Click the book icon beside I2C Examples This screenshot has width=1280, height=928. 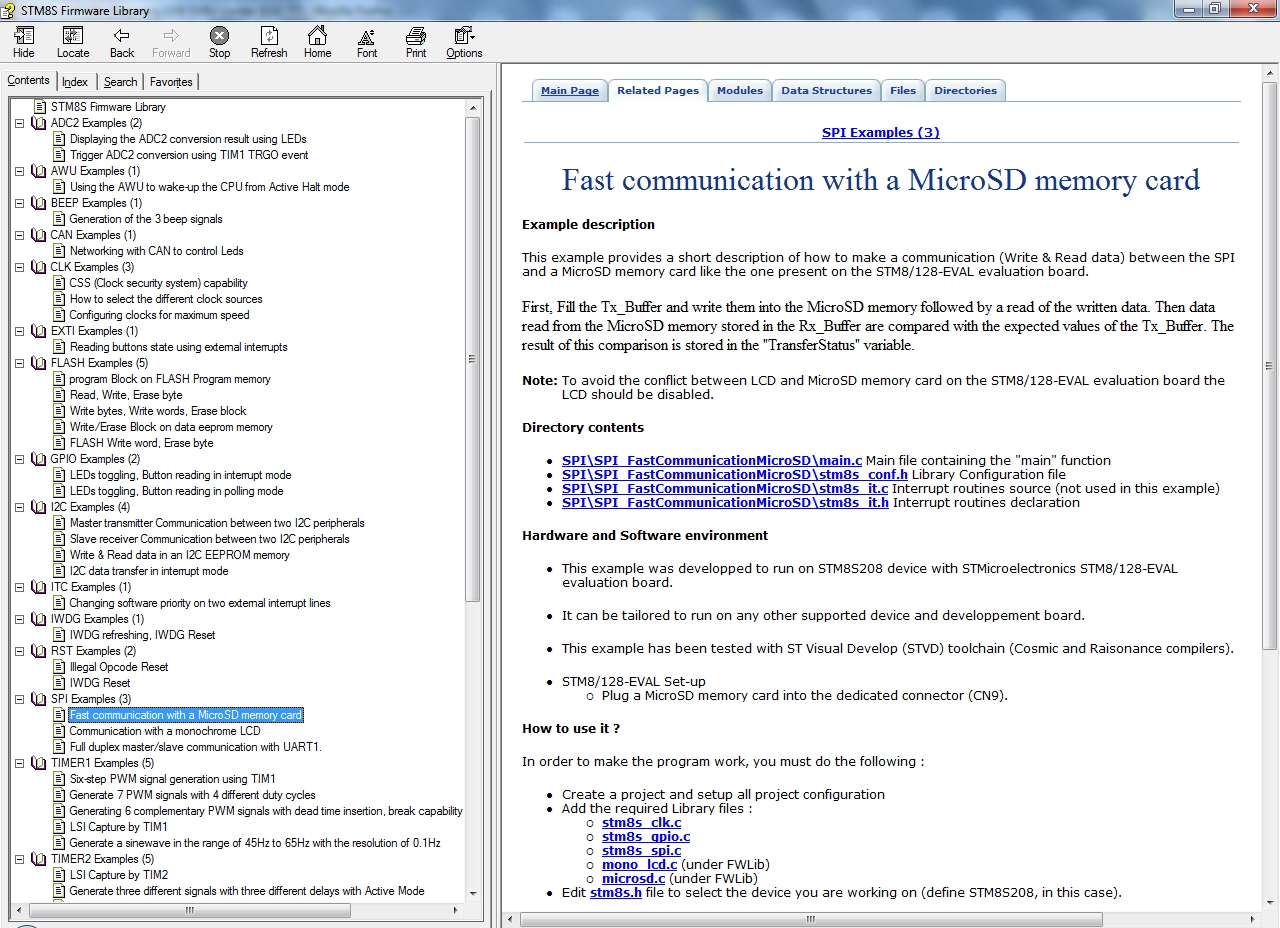[x=39, y=507]
